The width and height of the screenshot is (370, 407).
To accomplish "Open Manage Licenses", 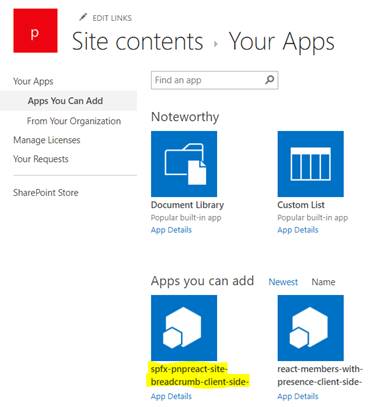I will [47, 140].
